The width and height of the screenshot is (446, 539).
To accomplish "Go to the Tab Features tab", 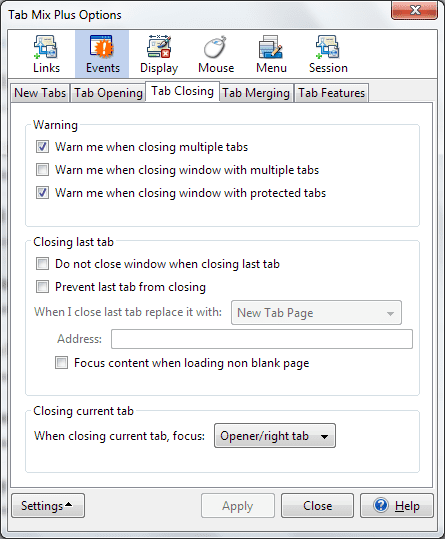I will [x=331, y=93].
